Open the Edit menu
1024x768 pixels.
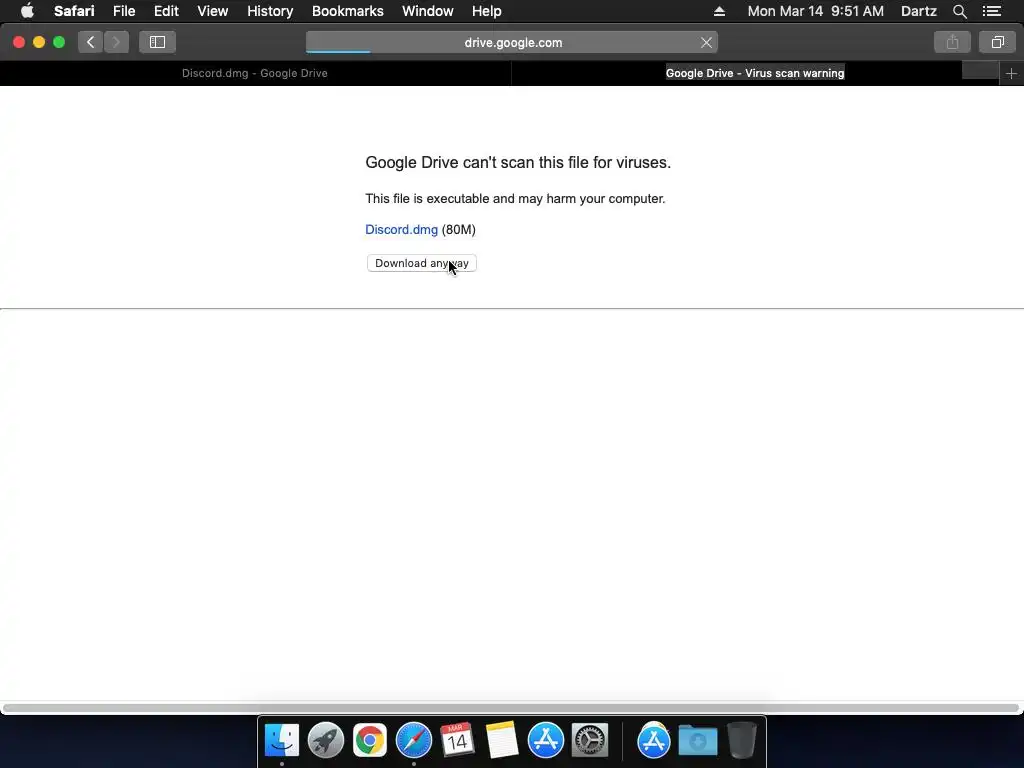tap(166, 11)
